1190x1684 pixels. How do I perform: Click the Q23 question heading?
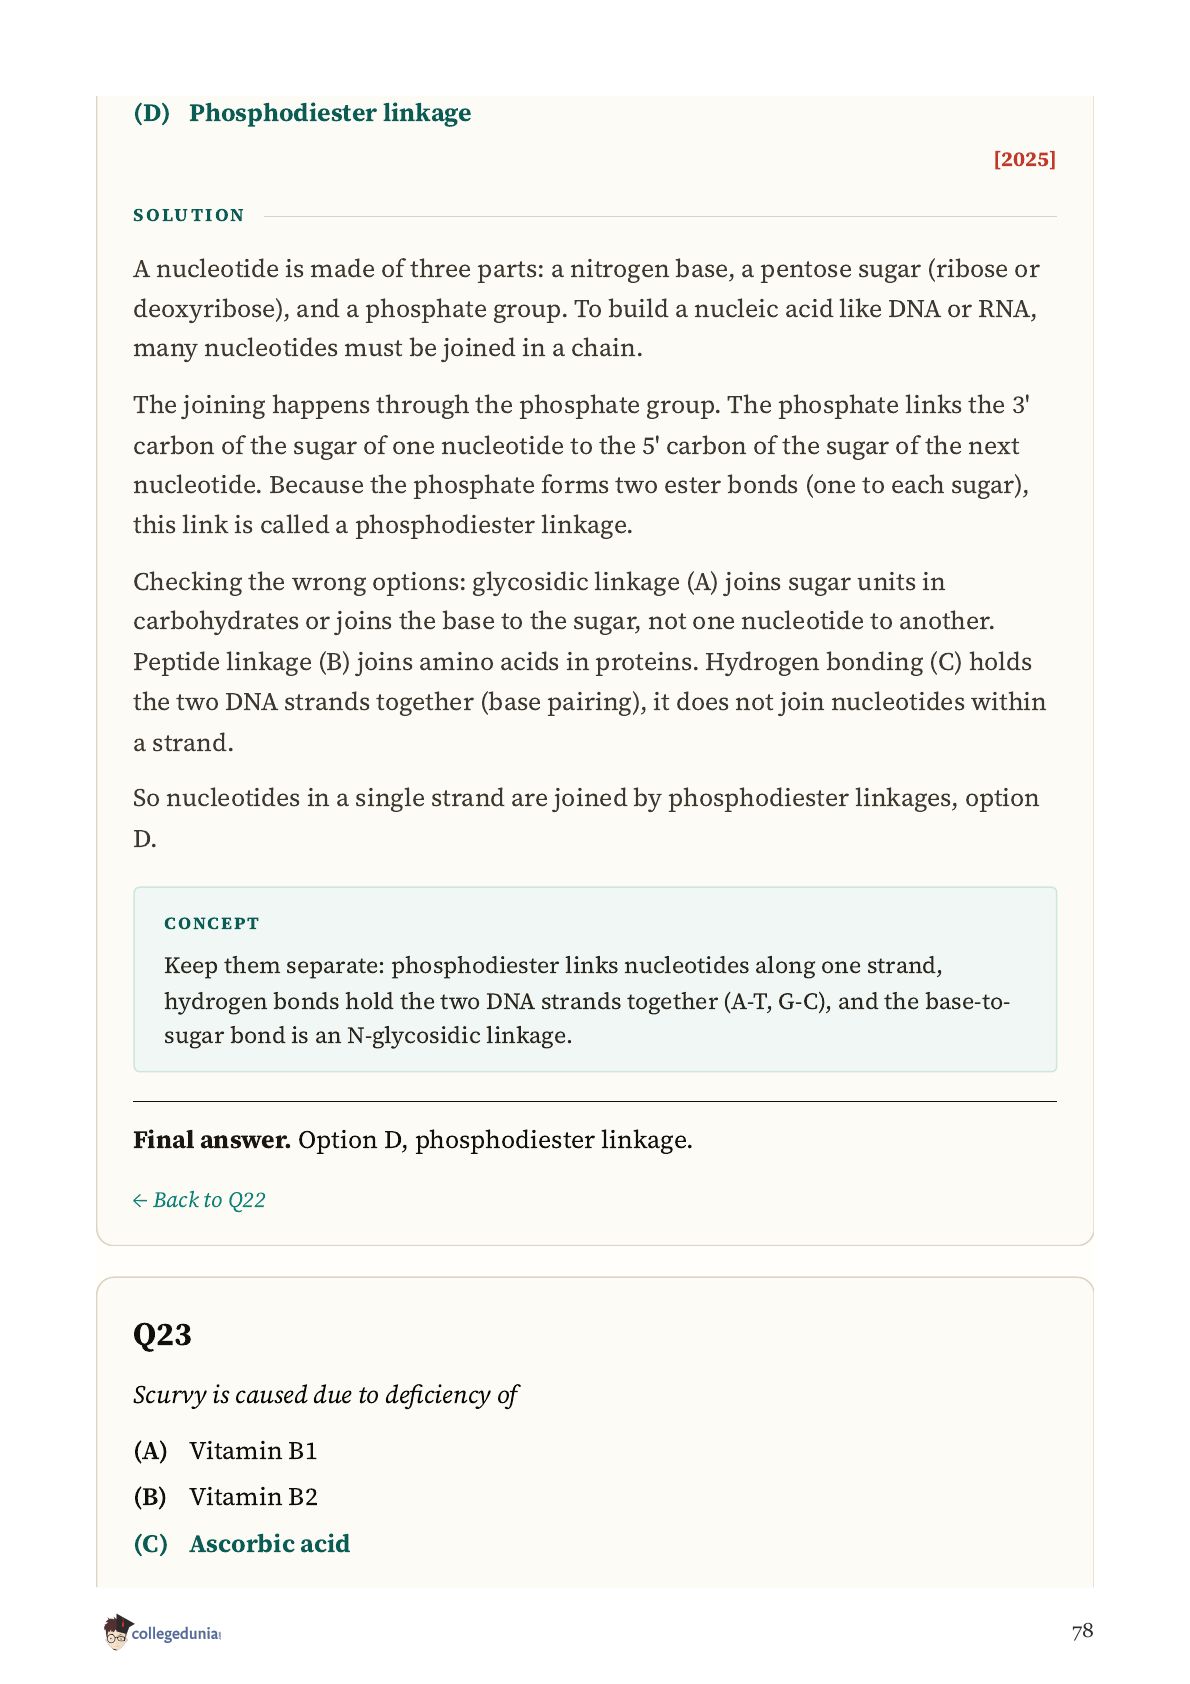point(162,1335)
